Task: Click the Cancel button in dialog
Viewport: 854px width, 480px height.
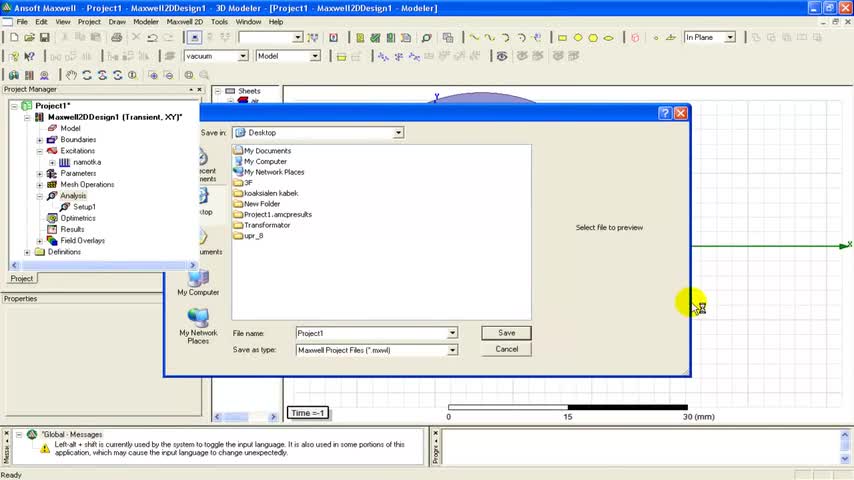Action: pyautogui.click(x=507, y=349)
